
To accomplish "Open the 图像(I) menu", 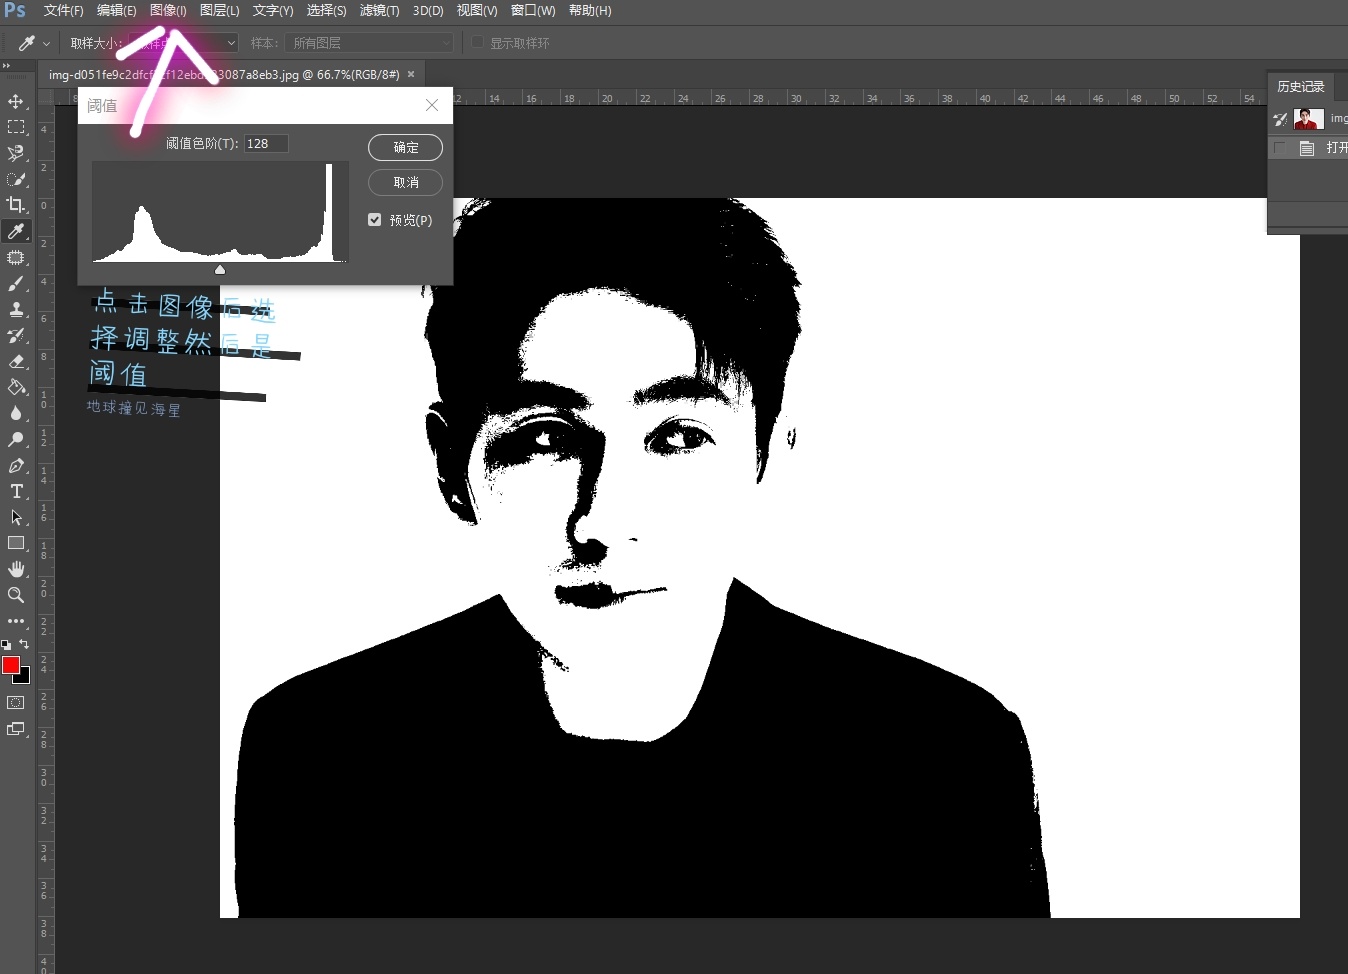I will (x=167, y=11).
